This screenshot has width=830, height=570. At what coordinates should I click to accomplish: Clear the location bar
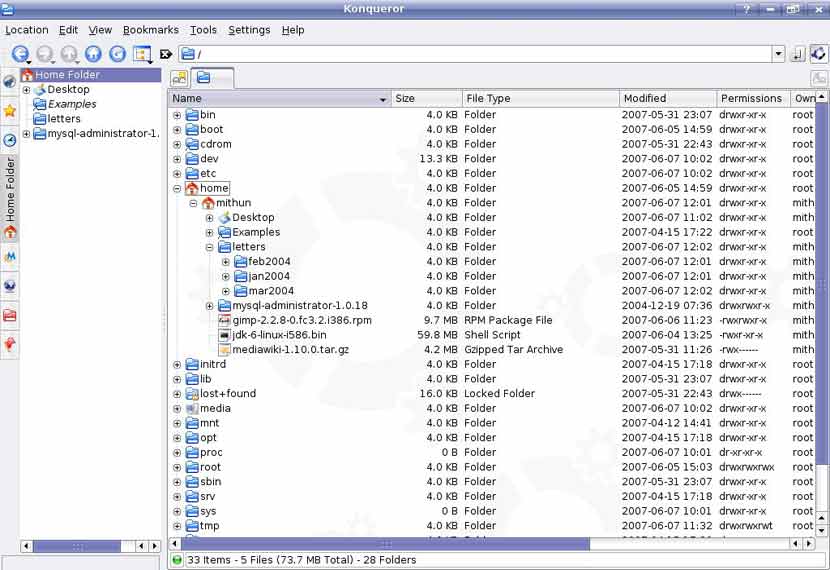[x=166, y=54]
